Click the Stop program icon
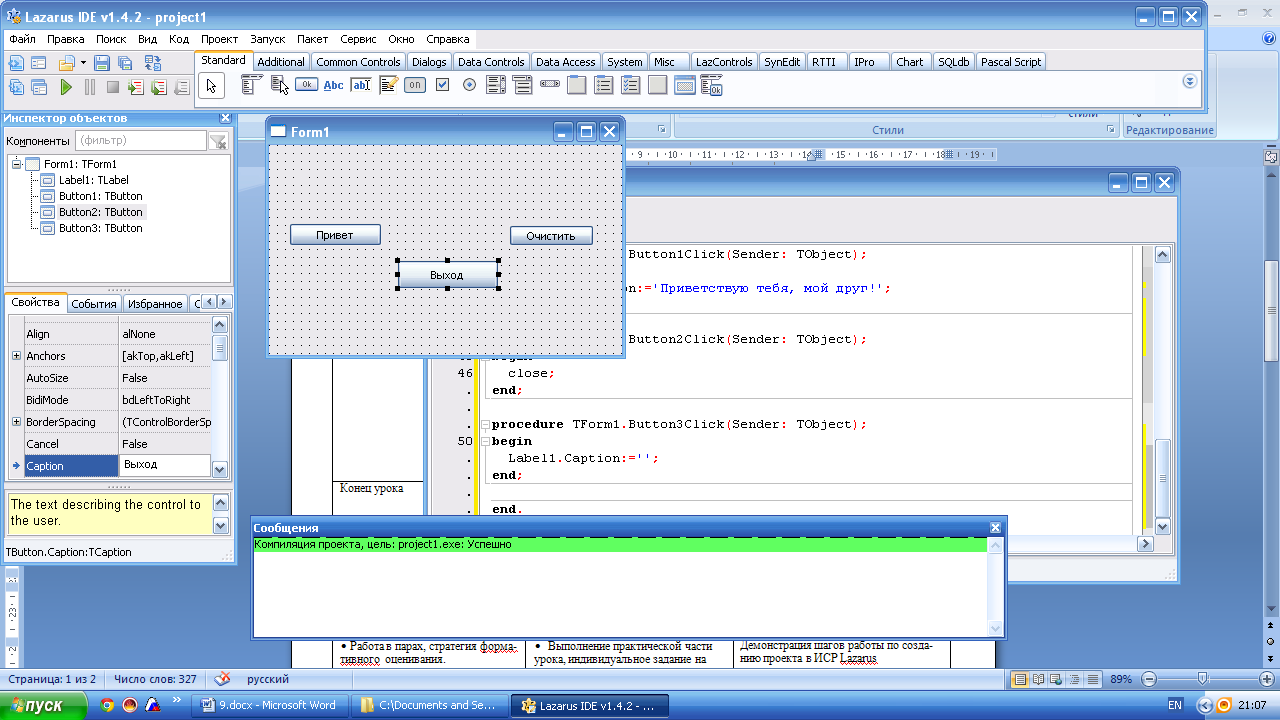Image resolution: width=1280 pixels, height=720 pixels. 113,87
